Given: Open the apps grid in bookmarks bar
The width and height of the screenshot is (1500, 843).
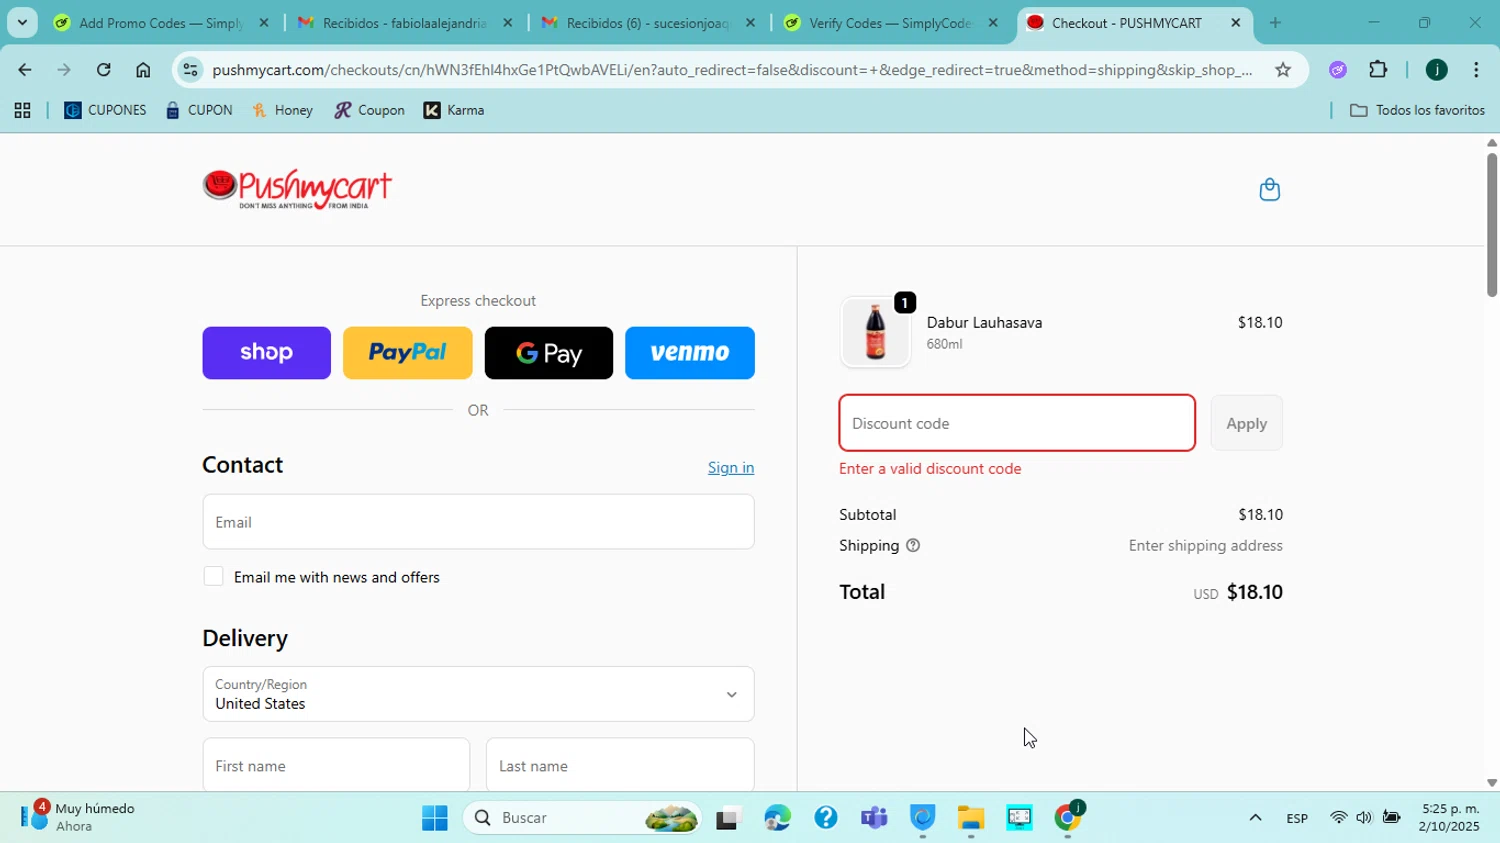Looking at the screenshot, I should pos(22,111).
